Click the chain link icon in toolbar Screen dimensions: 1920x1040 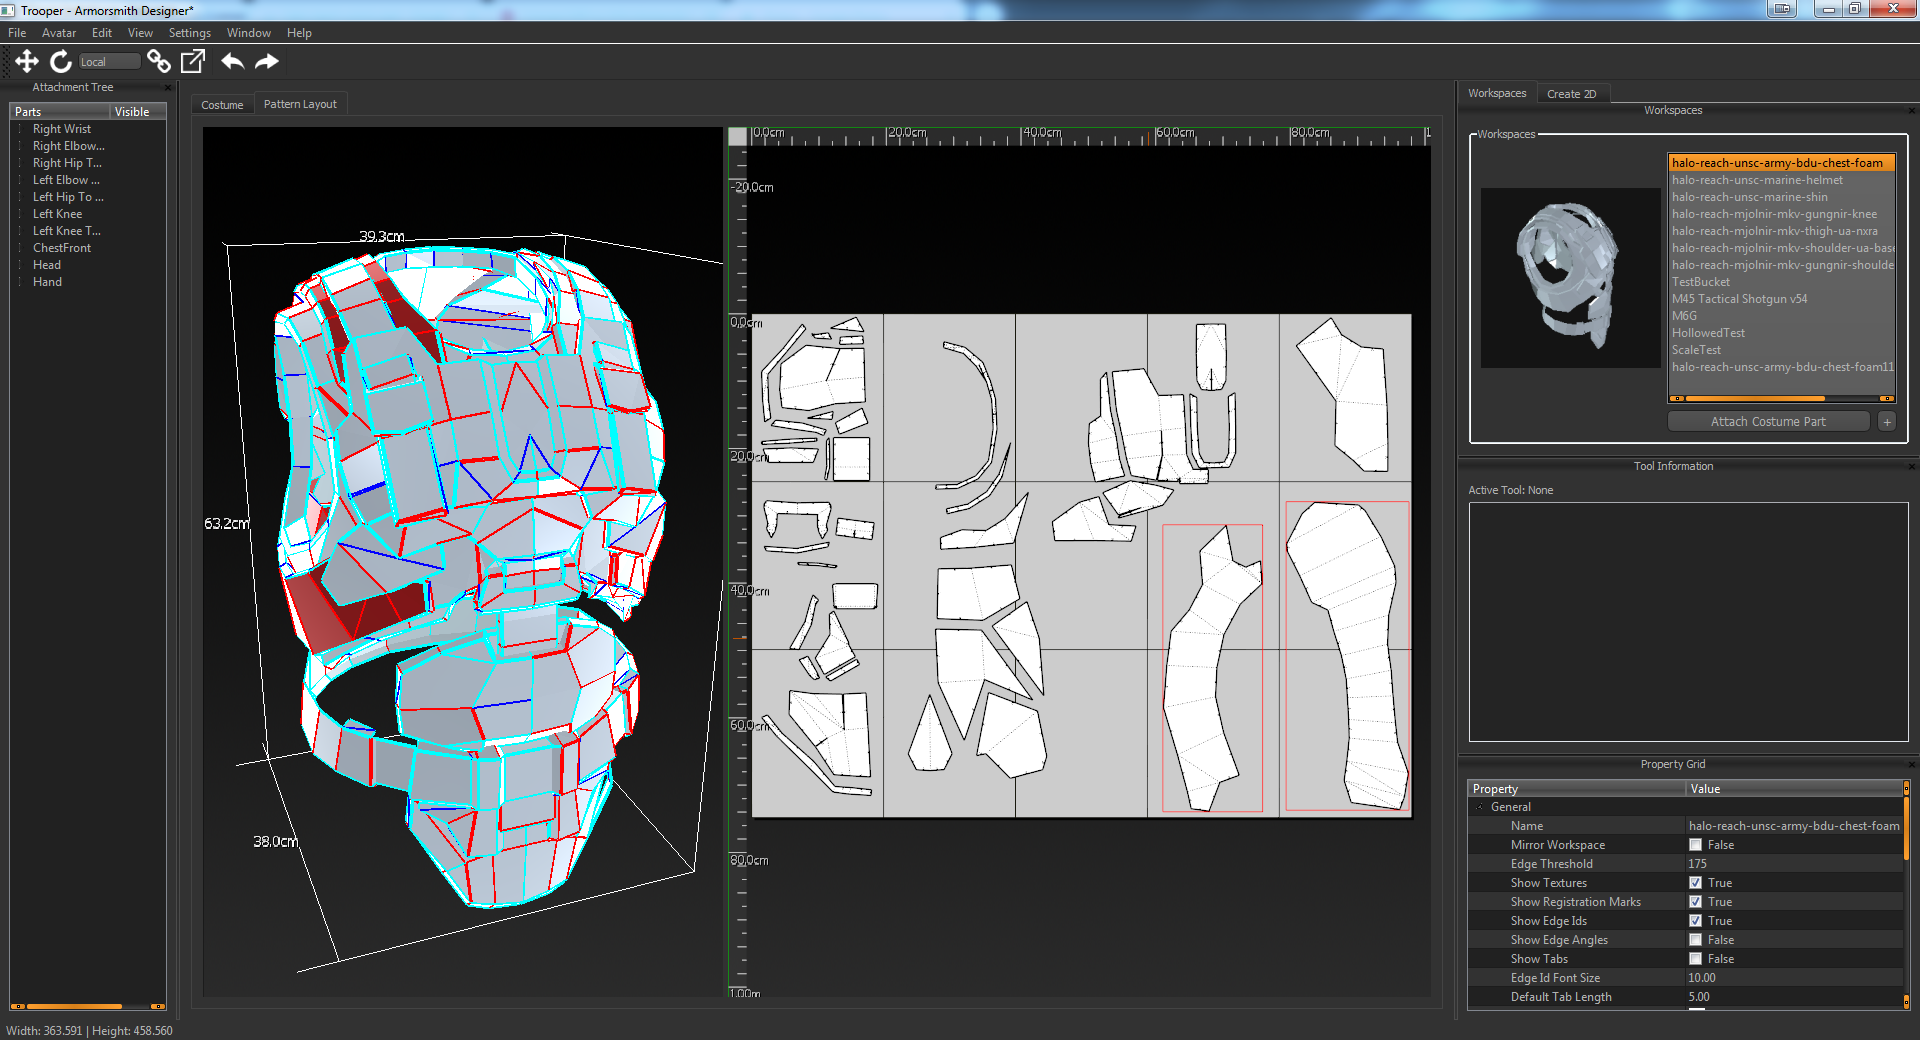tap(158, 62)
